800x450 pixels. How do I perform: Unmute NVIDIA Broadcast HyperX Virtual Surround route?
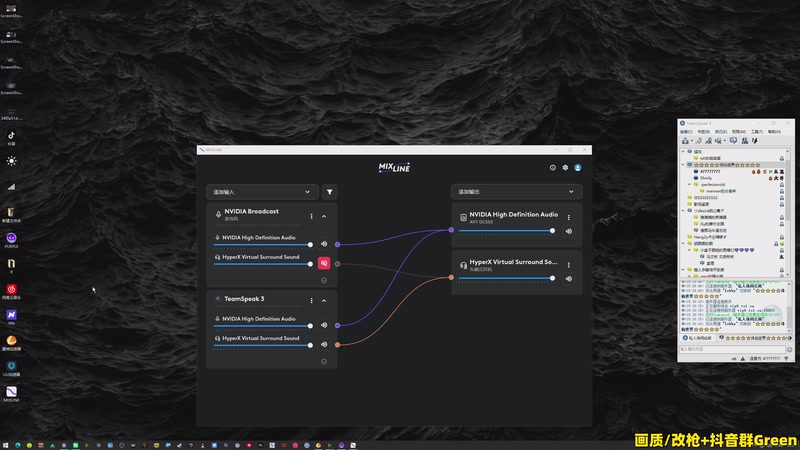point(324,263)
